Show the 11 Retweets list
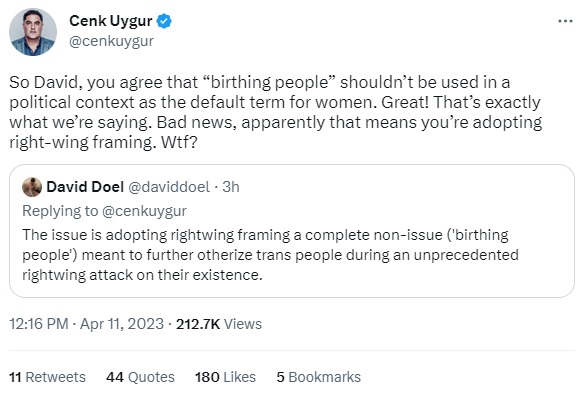Screen dimensions: 584x398 click(47, 377)
